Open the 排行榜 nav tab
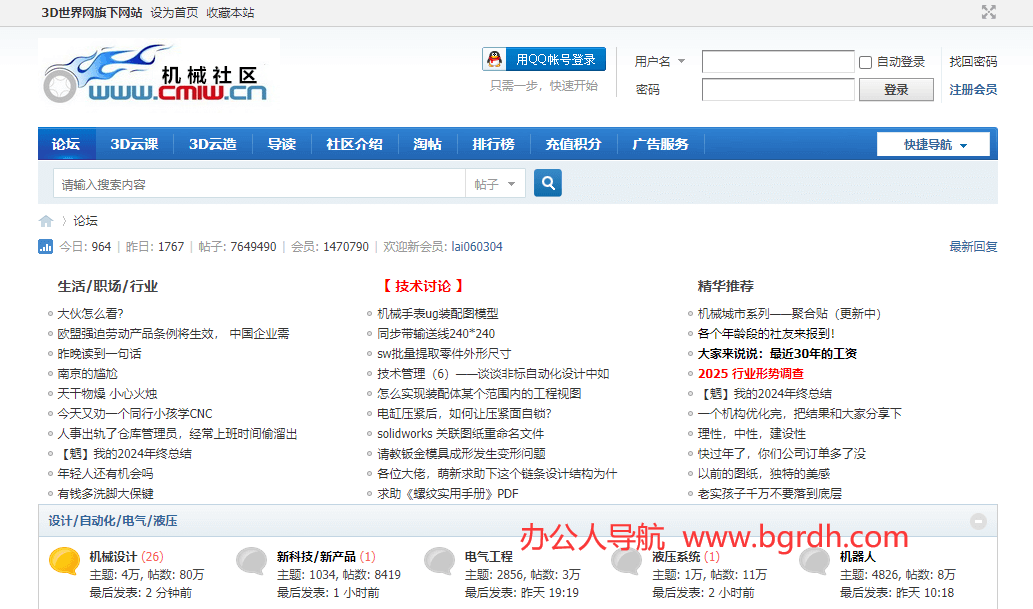Screen dimensions: 1033x609 tap(493, 144)
